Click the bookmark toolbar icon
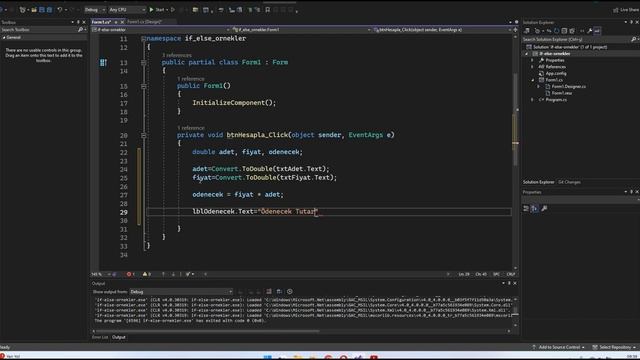Viewport: 640px width, 360px height. click(268, 10)
